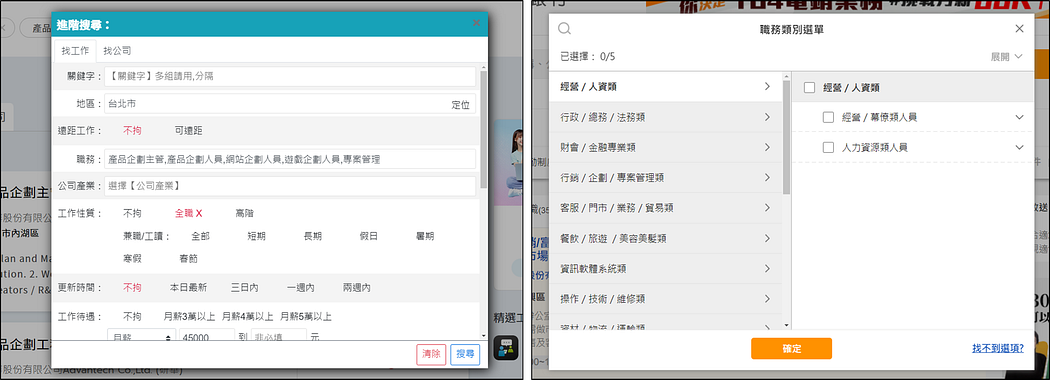Tick the 人力資源類人員 checkbox
Viewport: 1050px width, 380px height.
point(828,147)
